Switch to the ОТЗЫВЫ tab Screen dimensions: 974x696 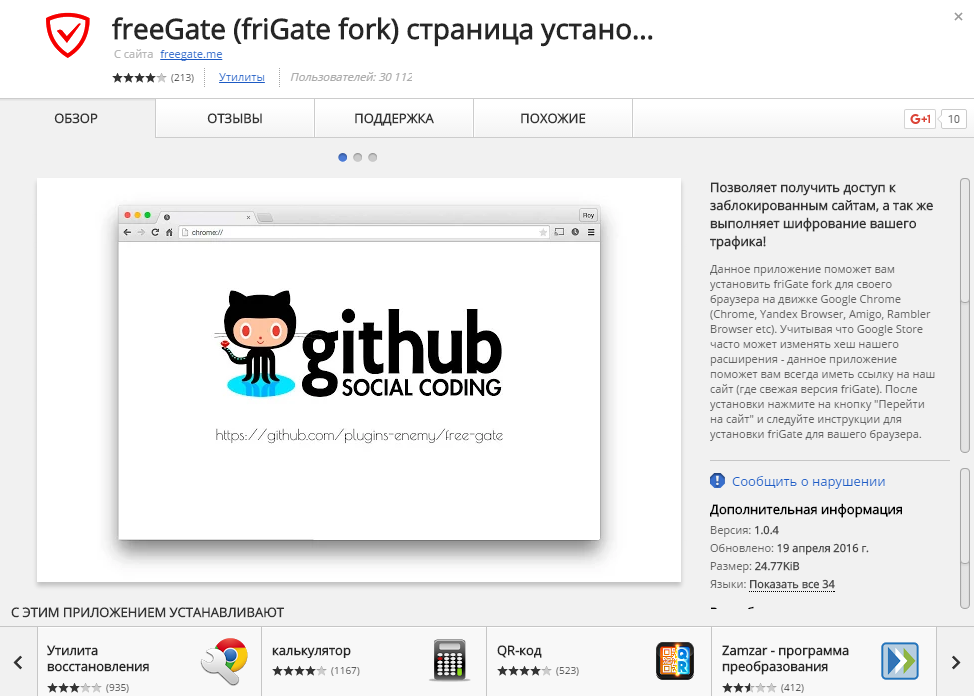pos(235,118)
